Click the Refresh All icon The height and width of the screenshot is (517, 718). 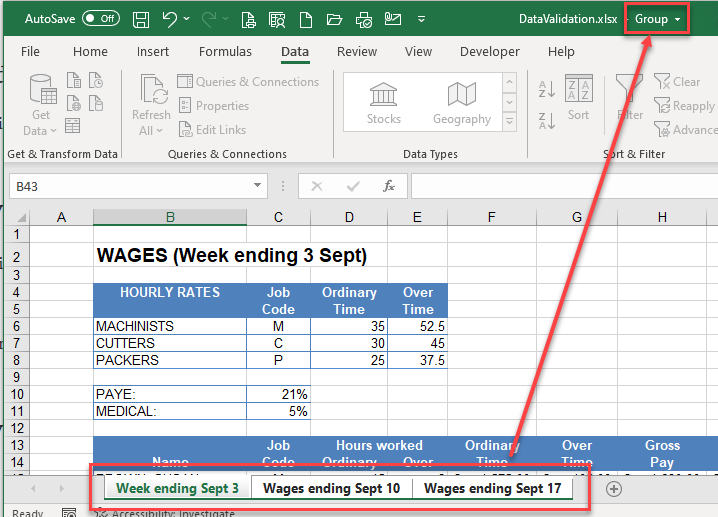[x=153, y=89]
